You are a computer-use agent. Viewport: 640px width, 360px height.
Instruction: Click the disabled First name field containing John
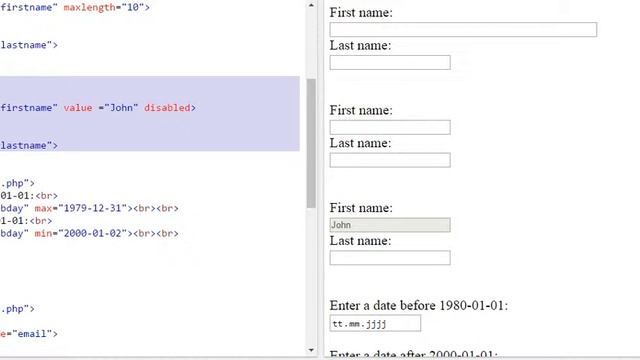coord(390,225)
